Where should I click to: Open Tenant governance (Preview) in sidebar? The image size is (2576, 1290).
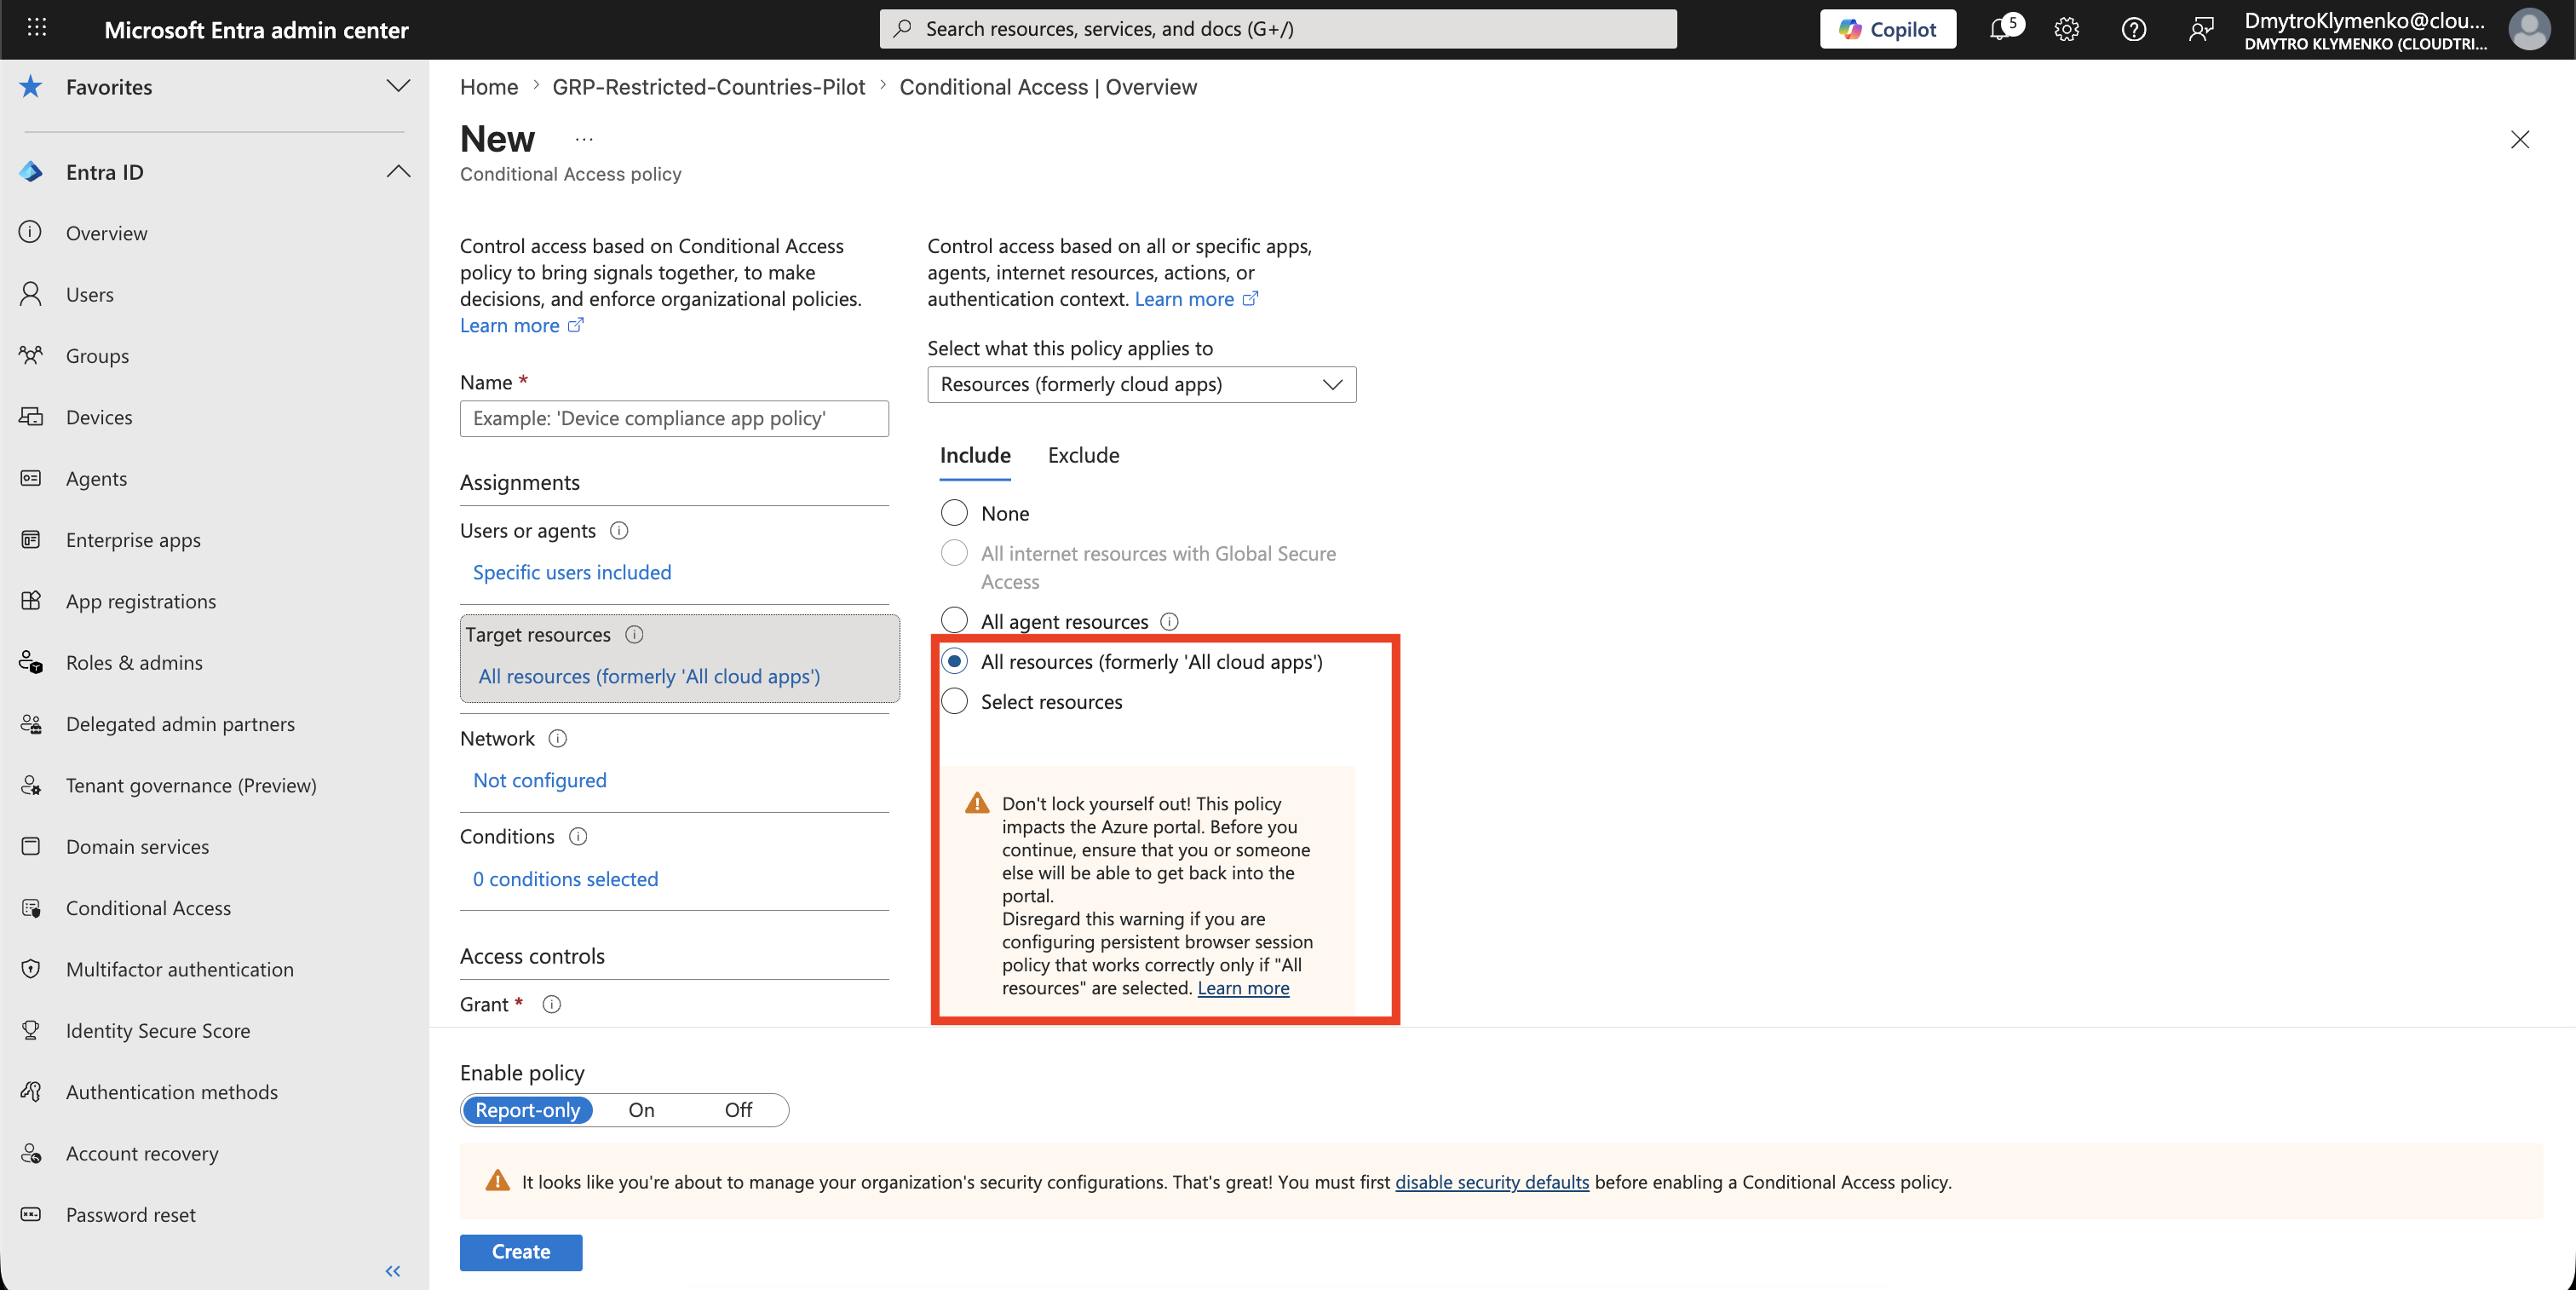coord(191,785)
